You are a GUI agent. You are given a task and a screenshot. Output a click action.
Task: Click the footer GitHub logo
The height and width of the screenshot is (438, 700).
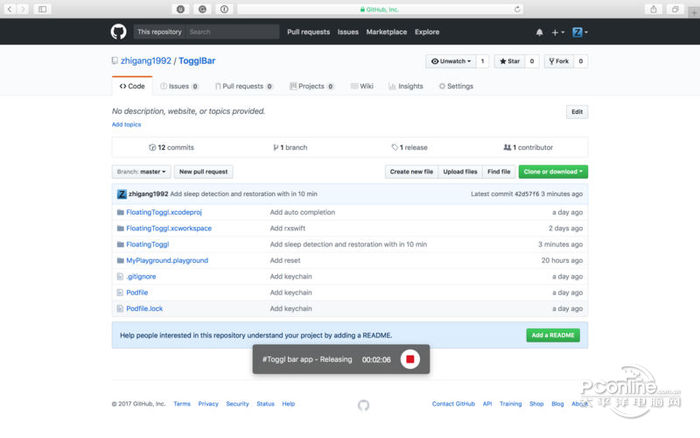[x=363, y=404]
